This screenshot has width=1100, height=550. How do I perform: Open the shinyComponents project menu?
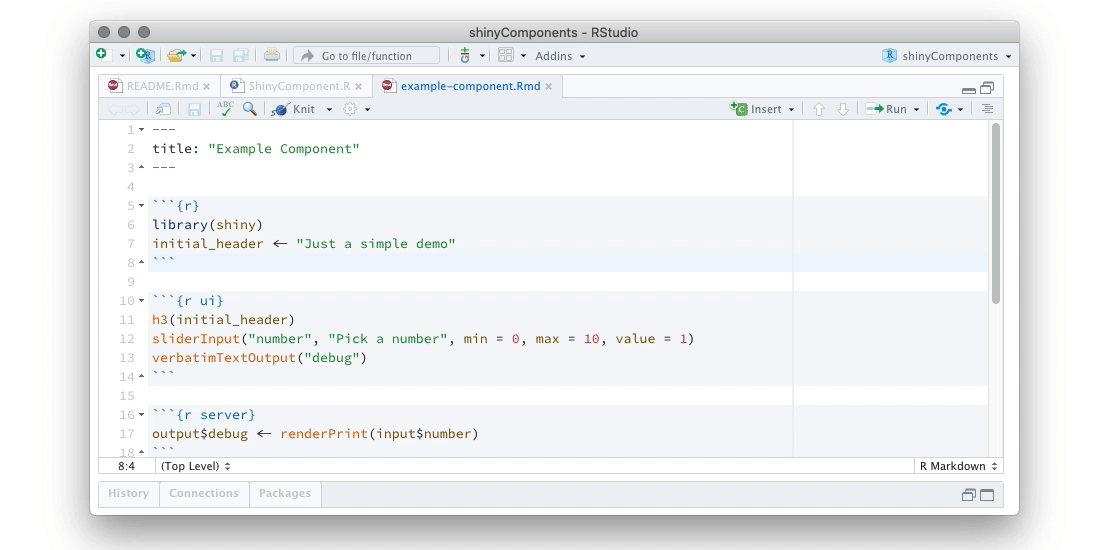946,55
